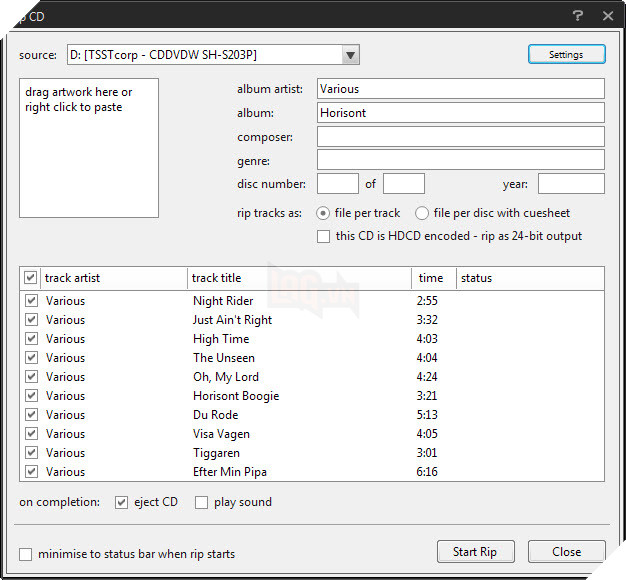Click the album artist field
Image resolution: width=626 pixels, height=580 pixels.
pos(460,89)
